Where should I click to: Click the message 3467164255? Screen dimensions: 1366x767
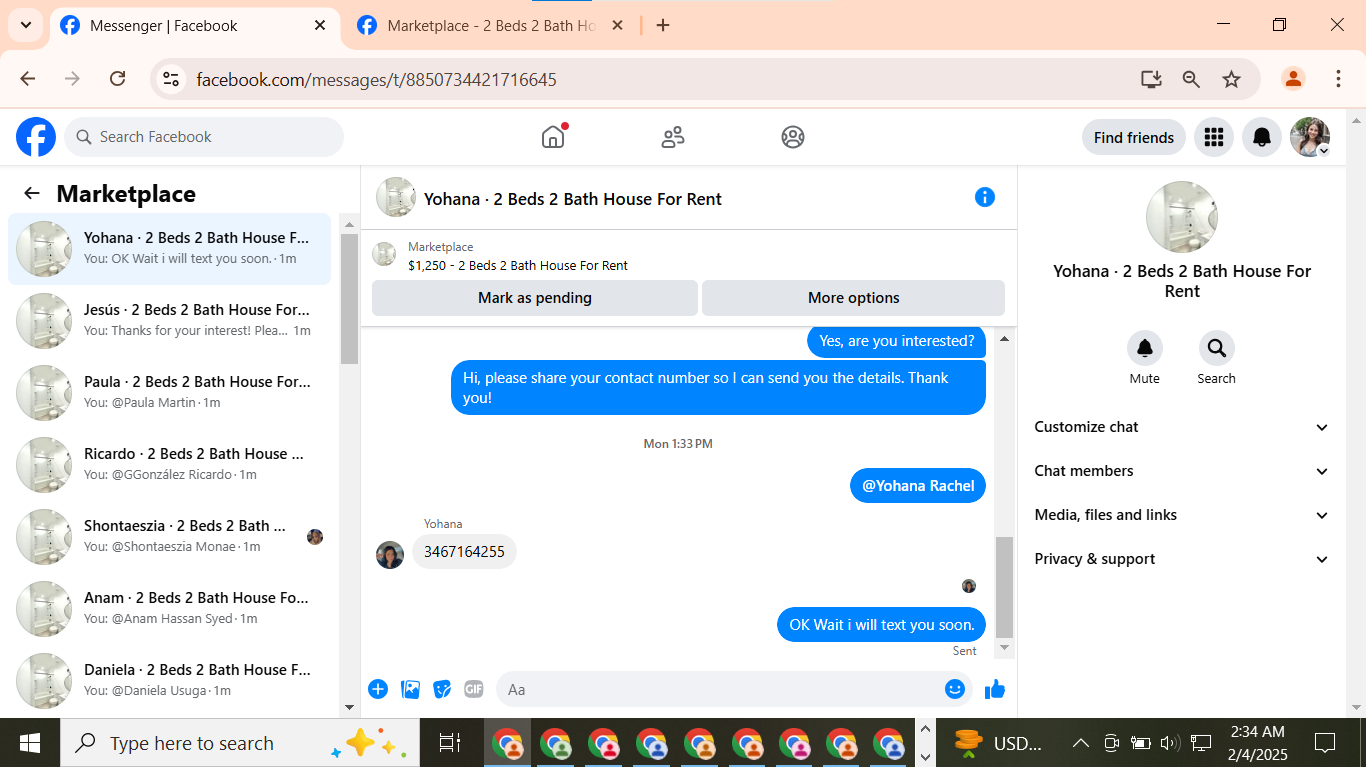(x=464, y=551)
